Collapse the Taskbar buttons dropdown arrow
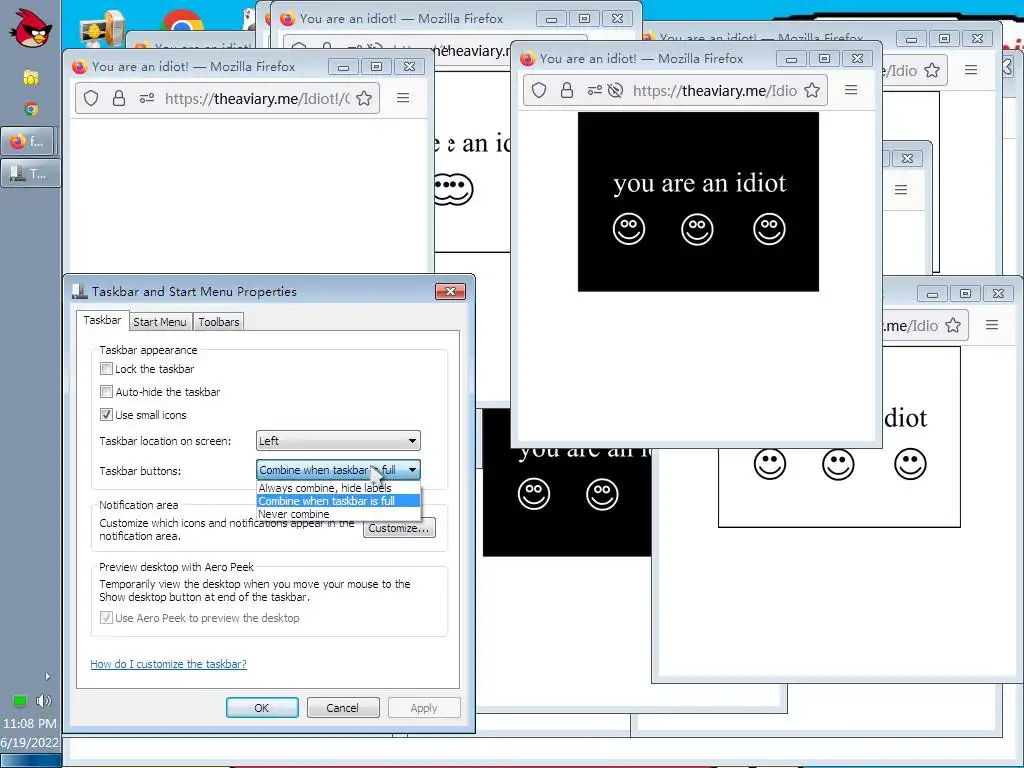Viewport: 1024px width, 768px height. click(x=412, y=470)
